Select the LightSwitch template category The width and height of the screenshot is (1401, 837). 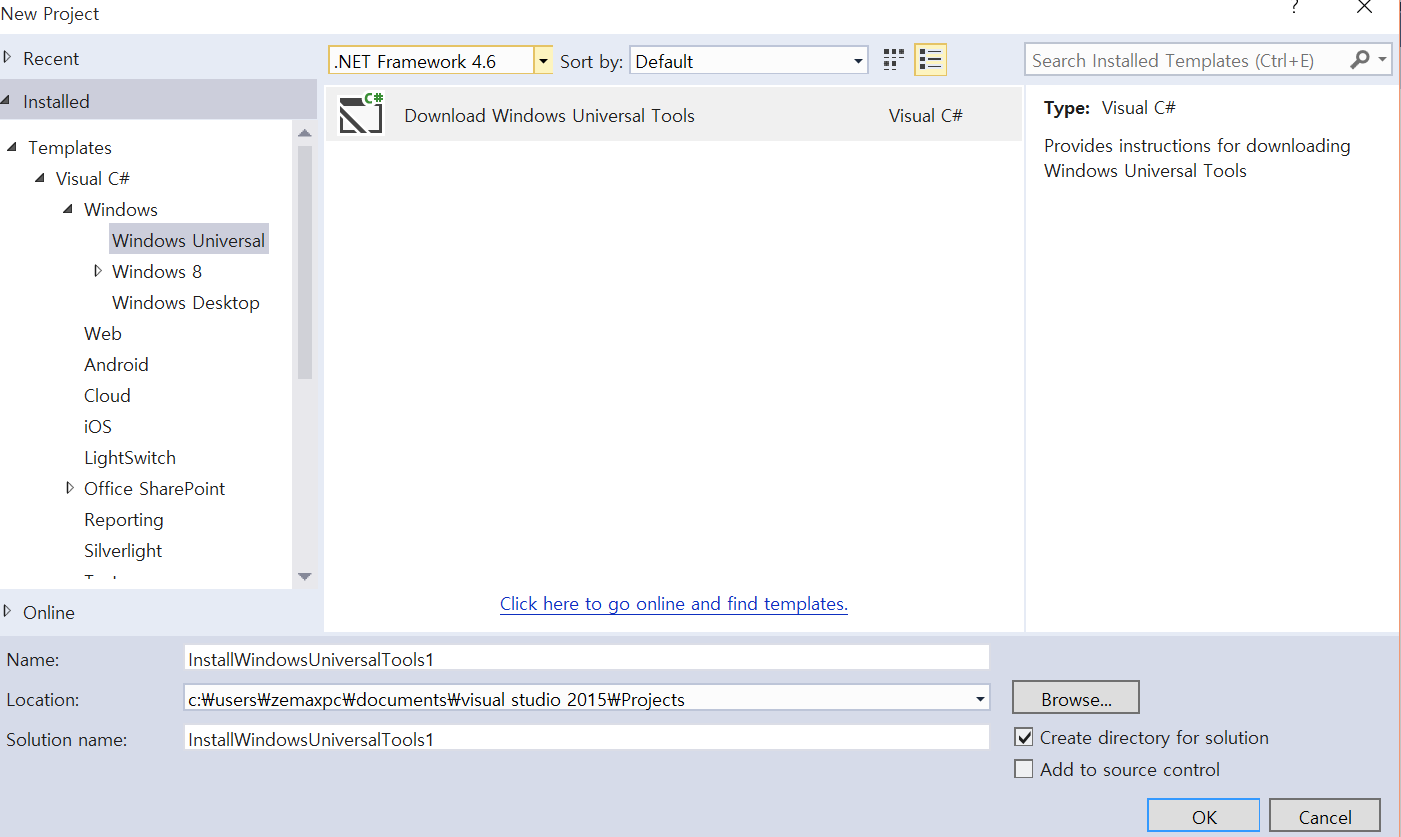point(130,457)
